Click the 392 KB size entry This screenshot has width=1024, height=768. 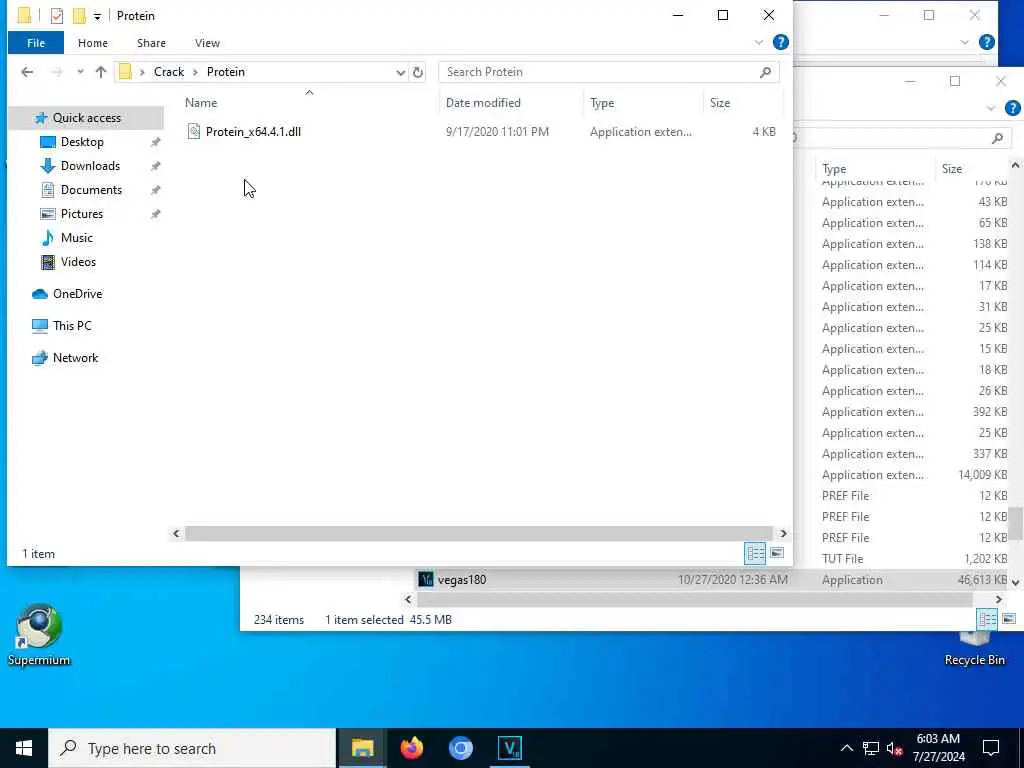click(x=989, y=412)
